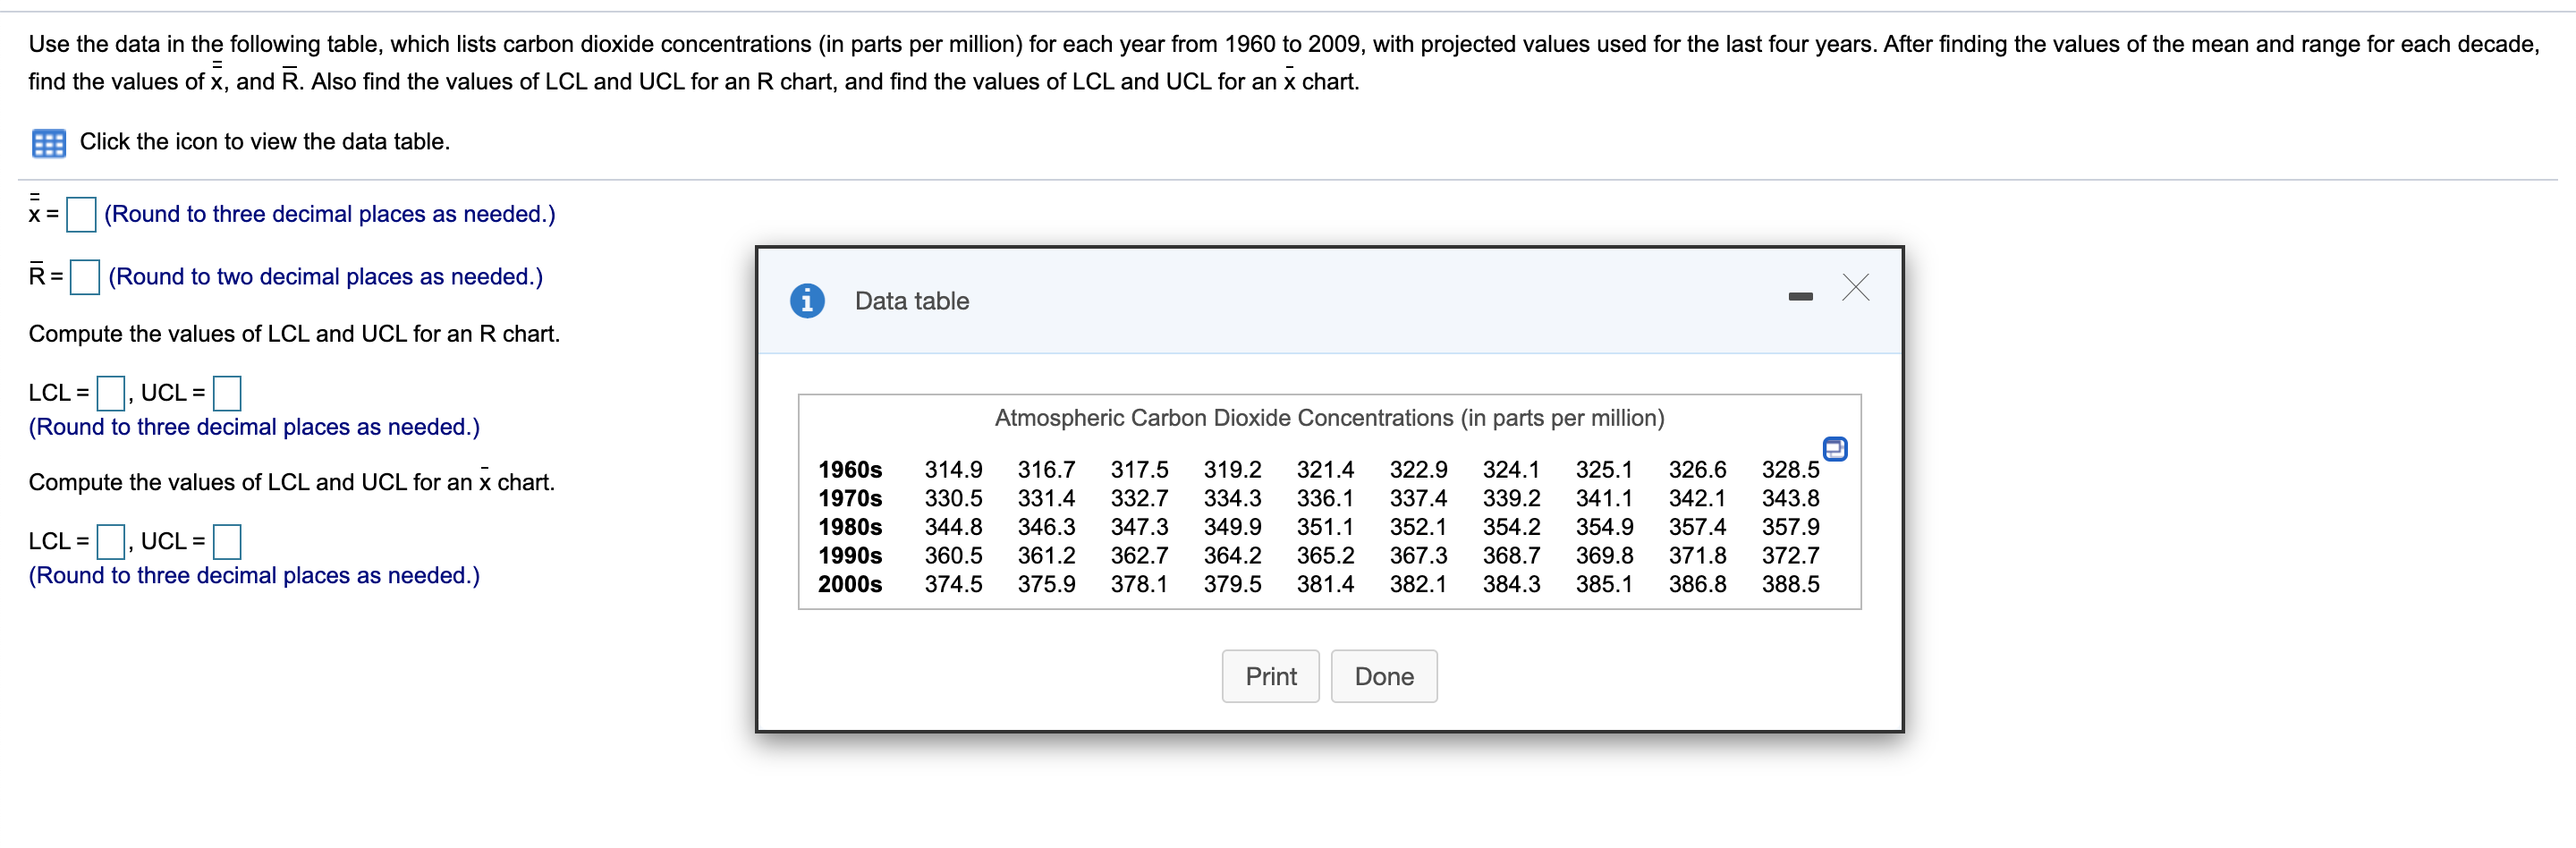
Task: Minimize the Data table dialog
Action: (x=1800, y=296)
